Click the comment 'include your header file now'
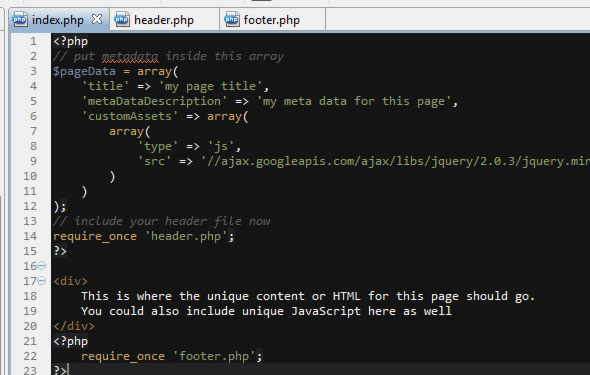This screenshot has height=375, width=590. 161,221
